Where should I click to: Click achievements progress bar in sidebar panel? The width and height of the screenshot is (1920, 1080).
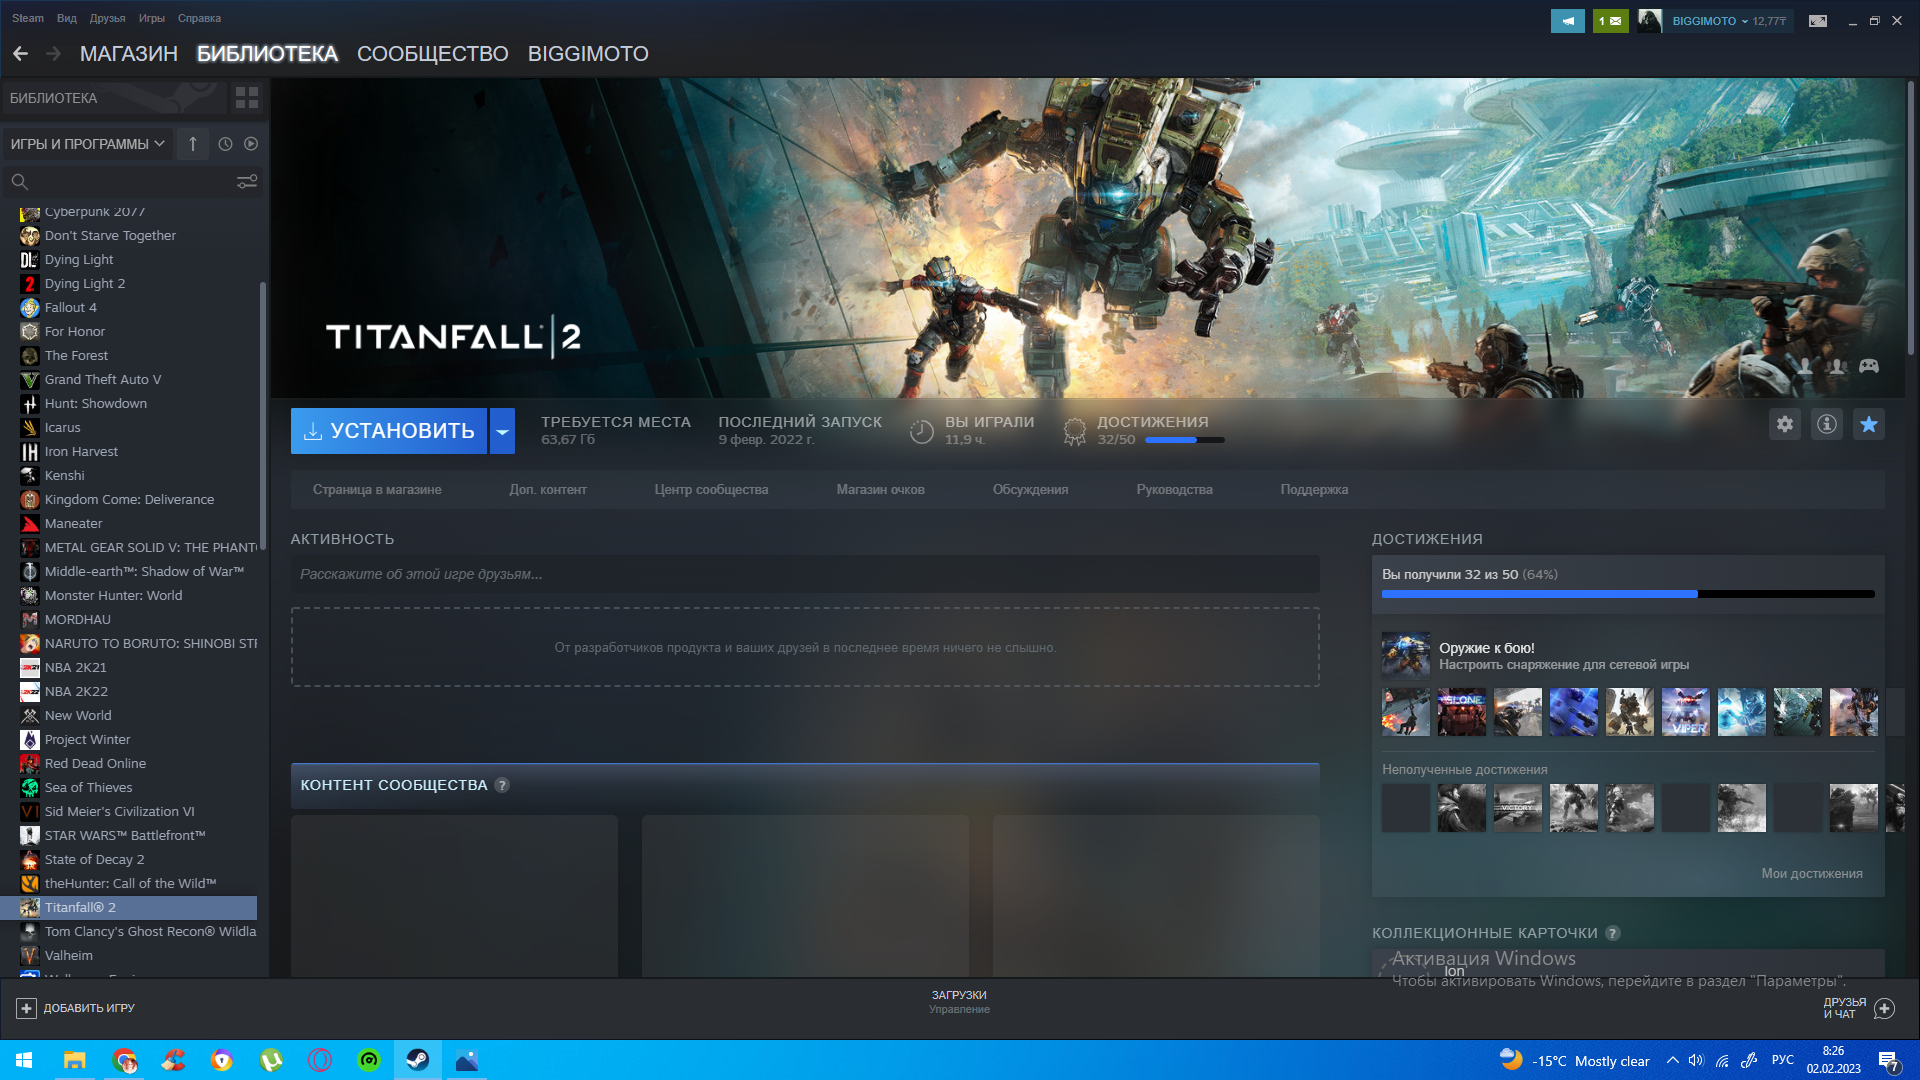[x=1628, y=594]
